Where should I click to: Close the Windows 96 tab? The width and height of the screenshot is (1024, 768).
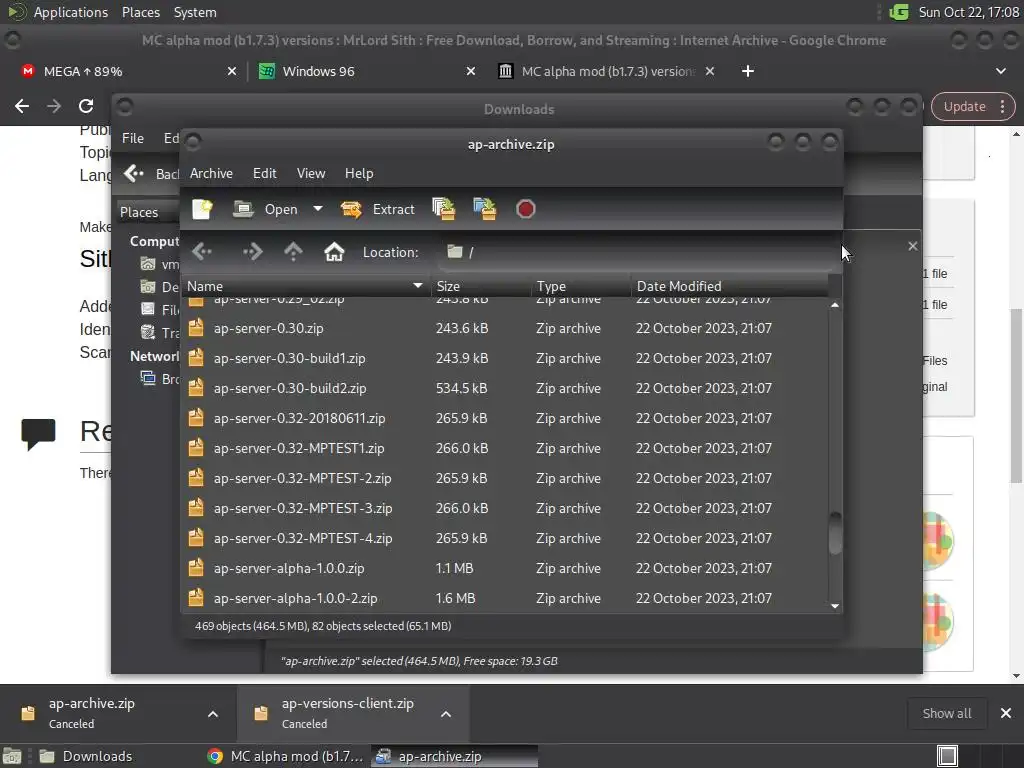pyautogui.click(x=471, y=71)
